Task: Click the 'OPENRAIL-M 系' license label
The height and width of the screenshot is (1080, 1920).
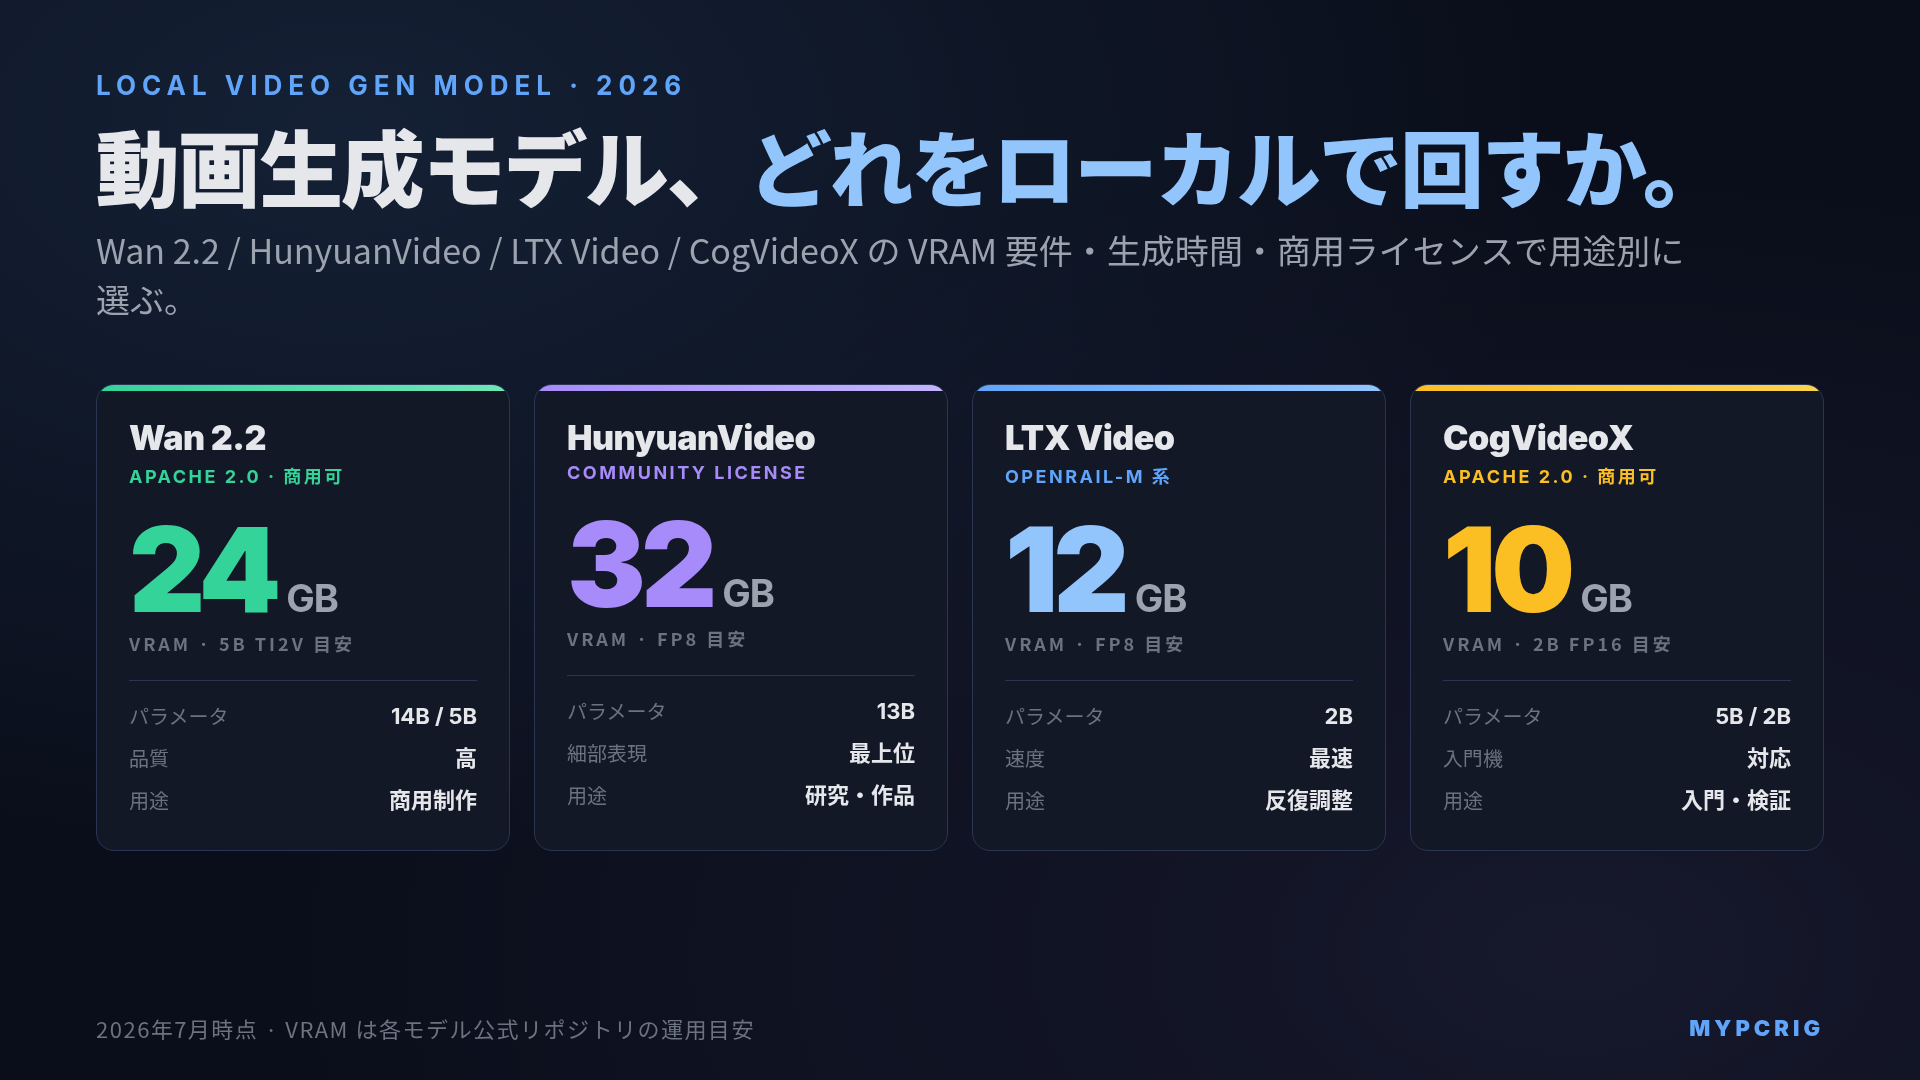Action: [x=1087, y=477]
